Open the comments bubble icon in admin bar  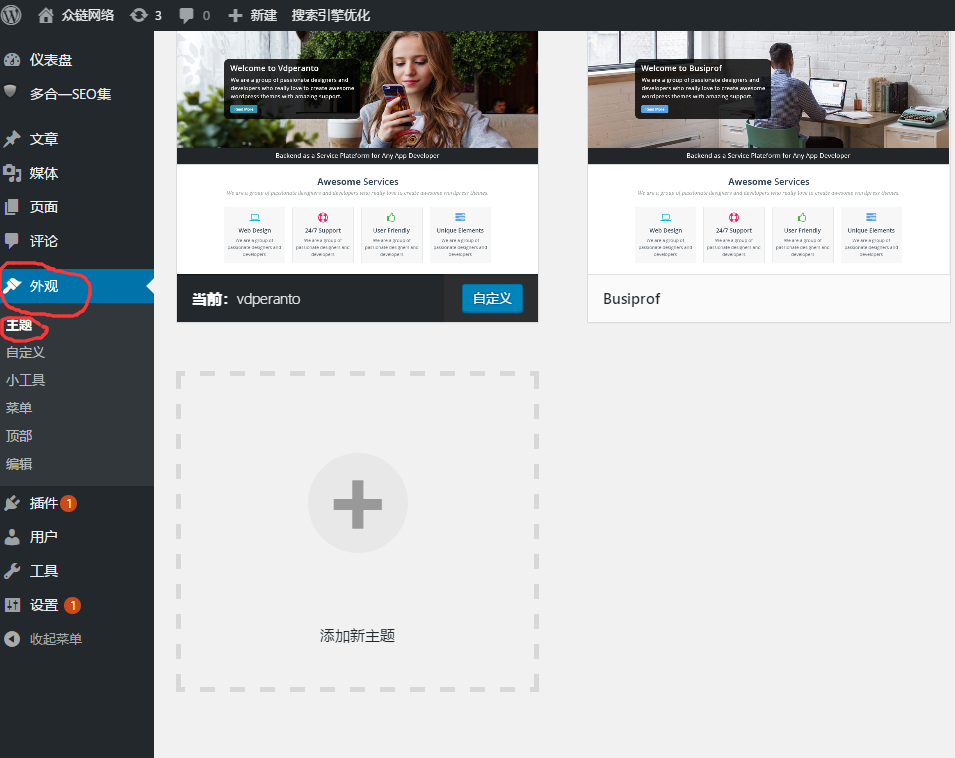coord(186,15)
